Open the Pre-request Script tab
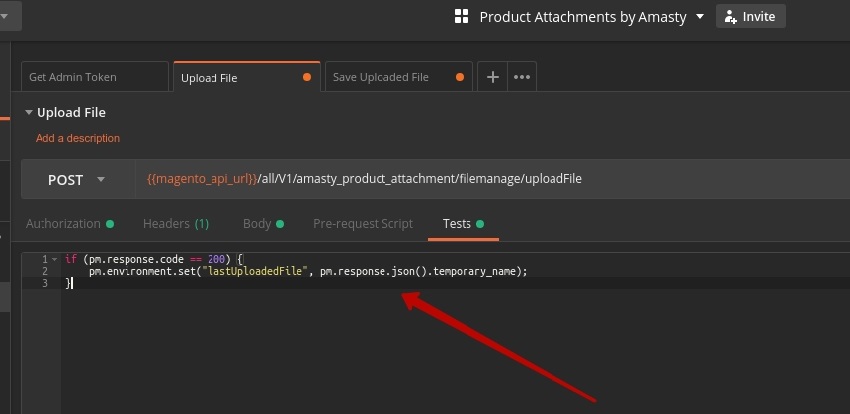 click(362, 224)
